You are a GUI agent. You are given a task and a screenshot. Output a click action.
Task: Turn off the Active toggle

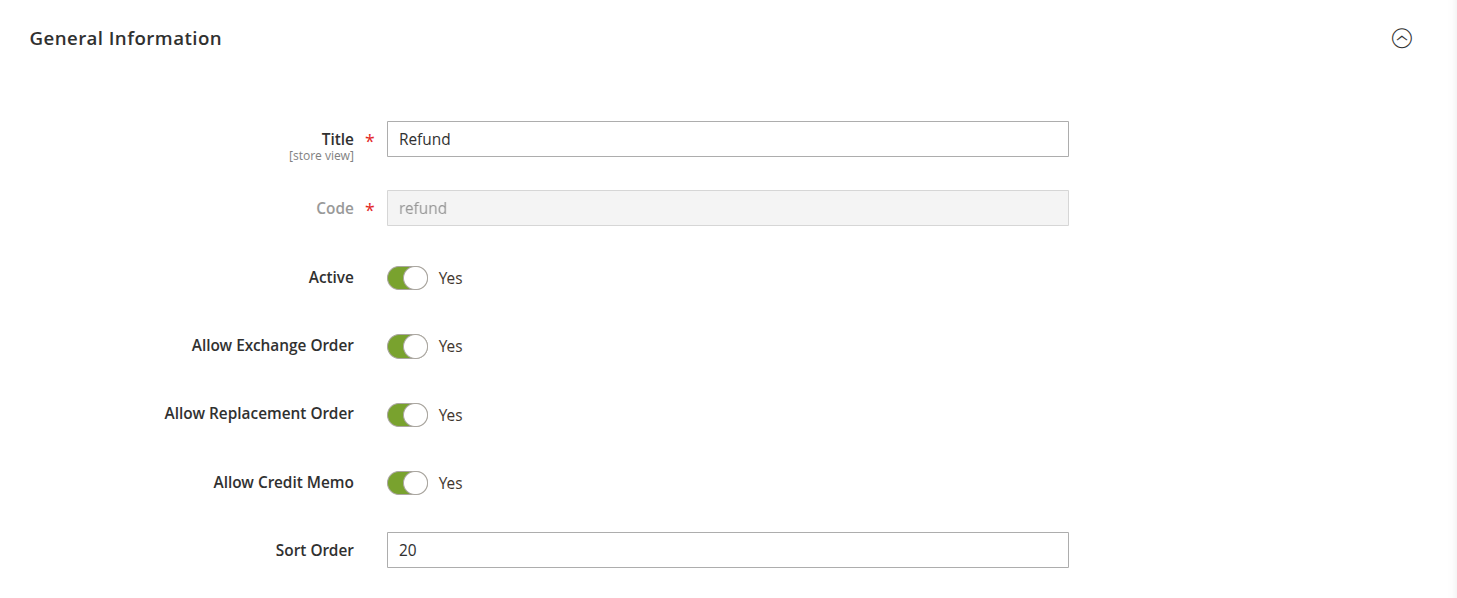click(x=407, y=278)
